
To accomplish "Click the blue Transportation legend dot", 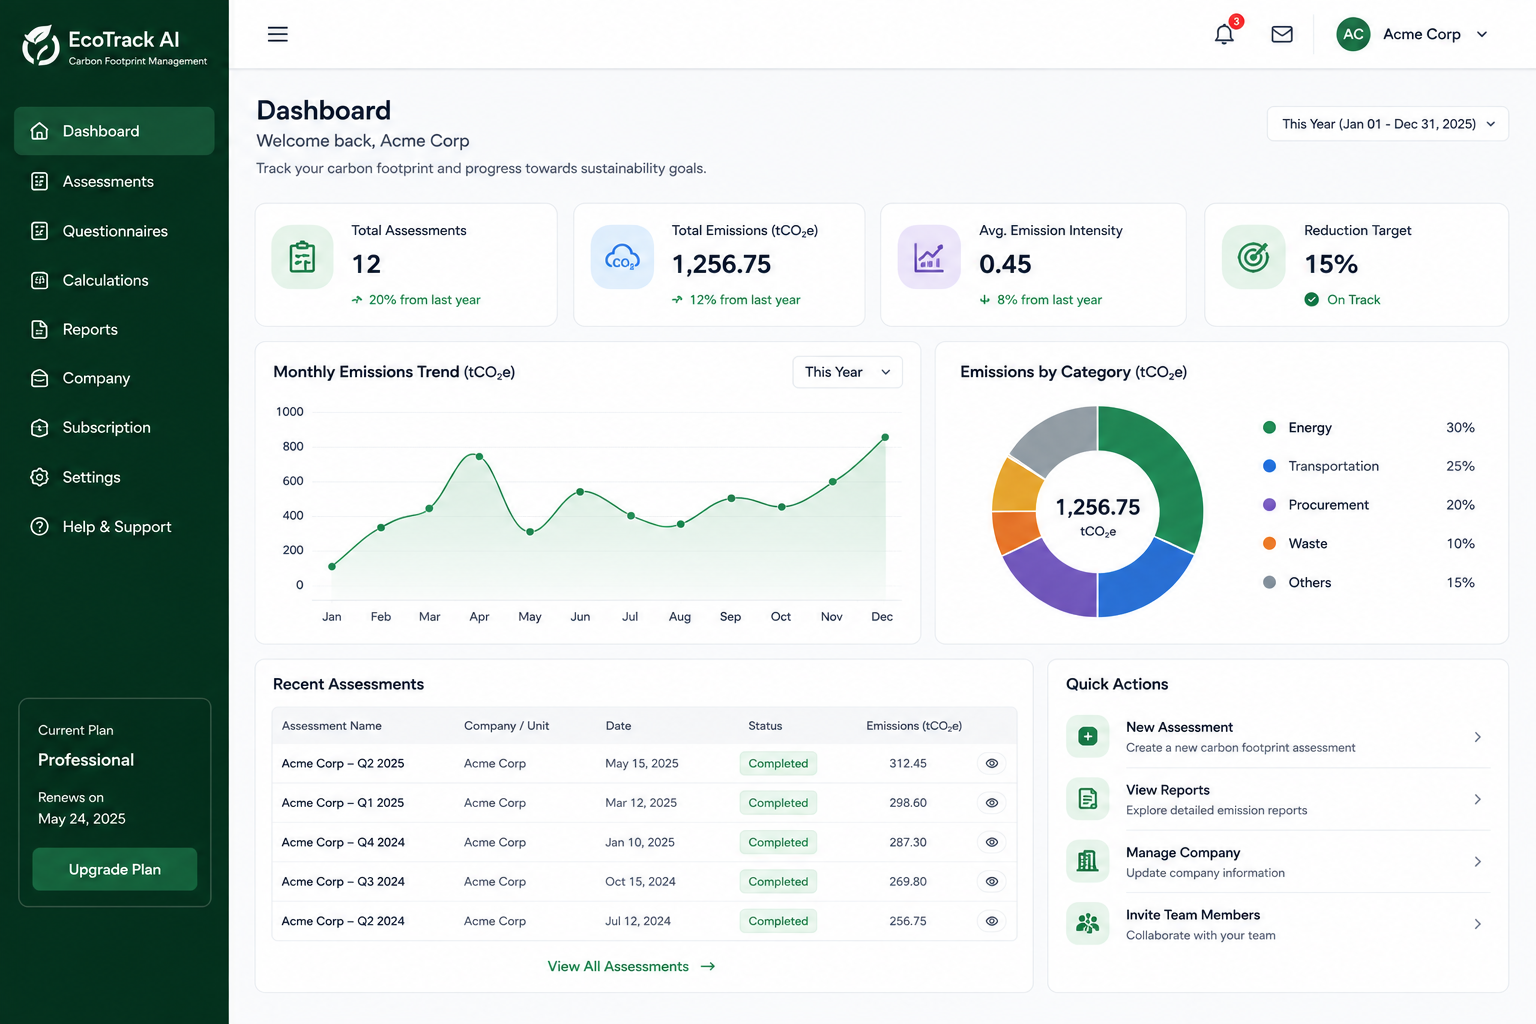I will 1269,466.
